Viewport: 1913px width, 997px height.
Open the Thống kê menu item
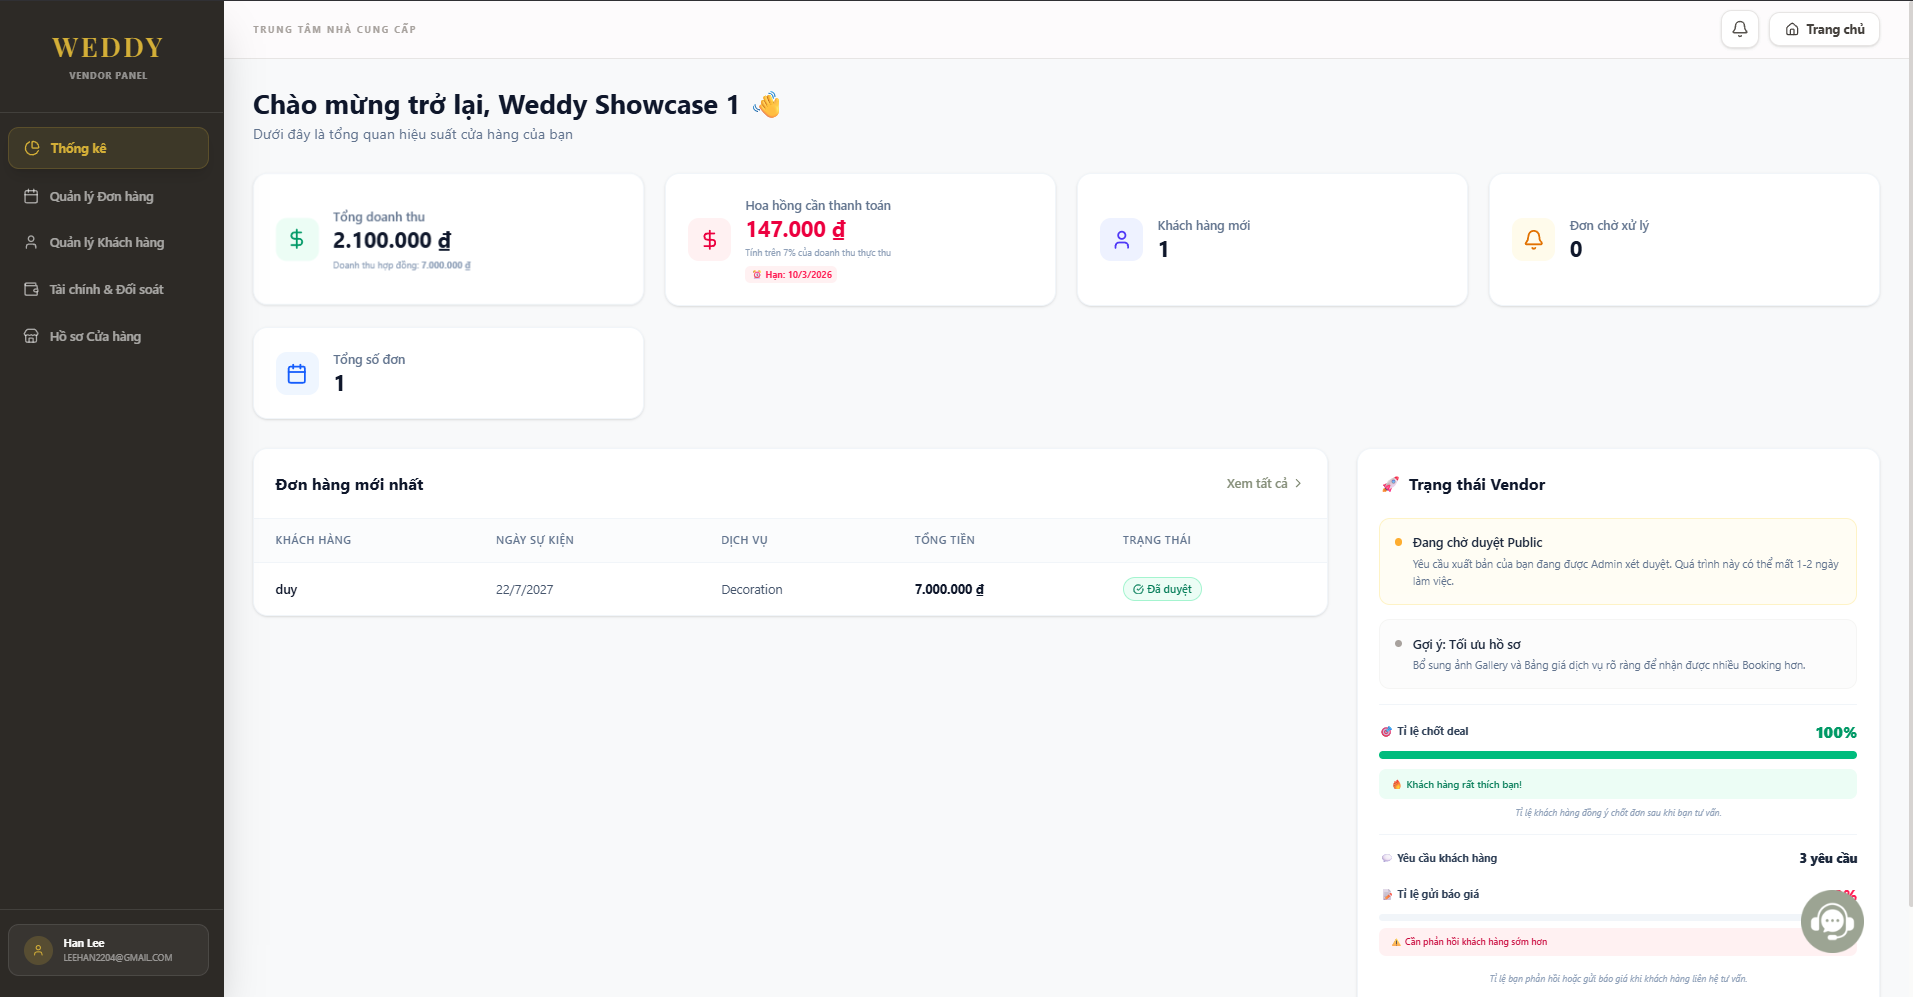[x=108, y=148]
